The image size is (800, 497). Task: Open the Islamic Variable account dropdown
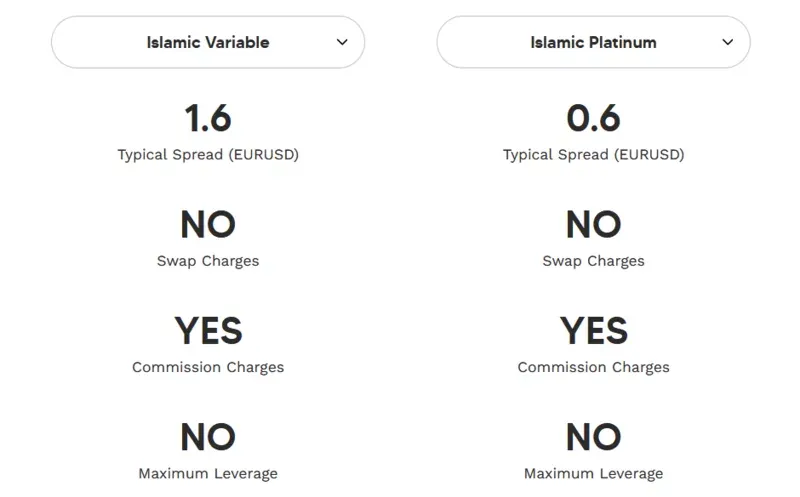[208, 42]
